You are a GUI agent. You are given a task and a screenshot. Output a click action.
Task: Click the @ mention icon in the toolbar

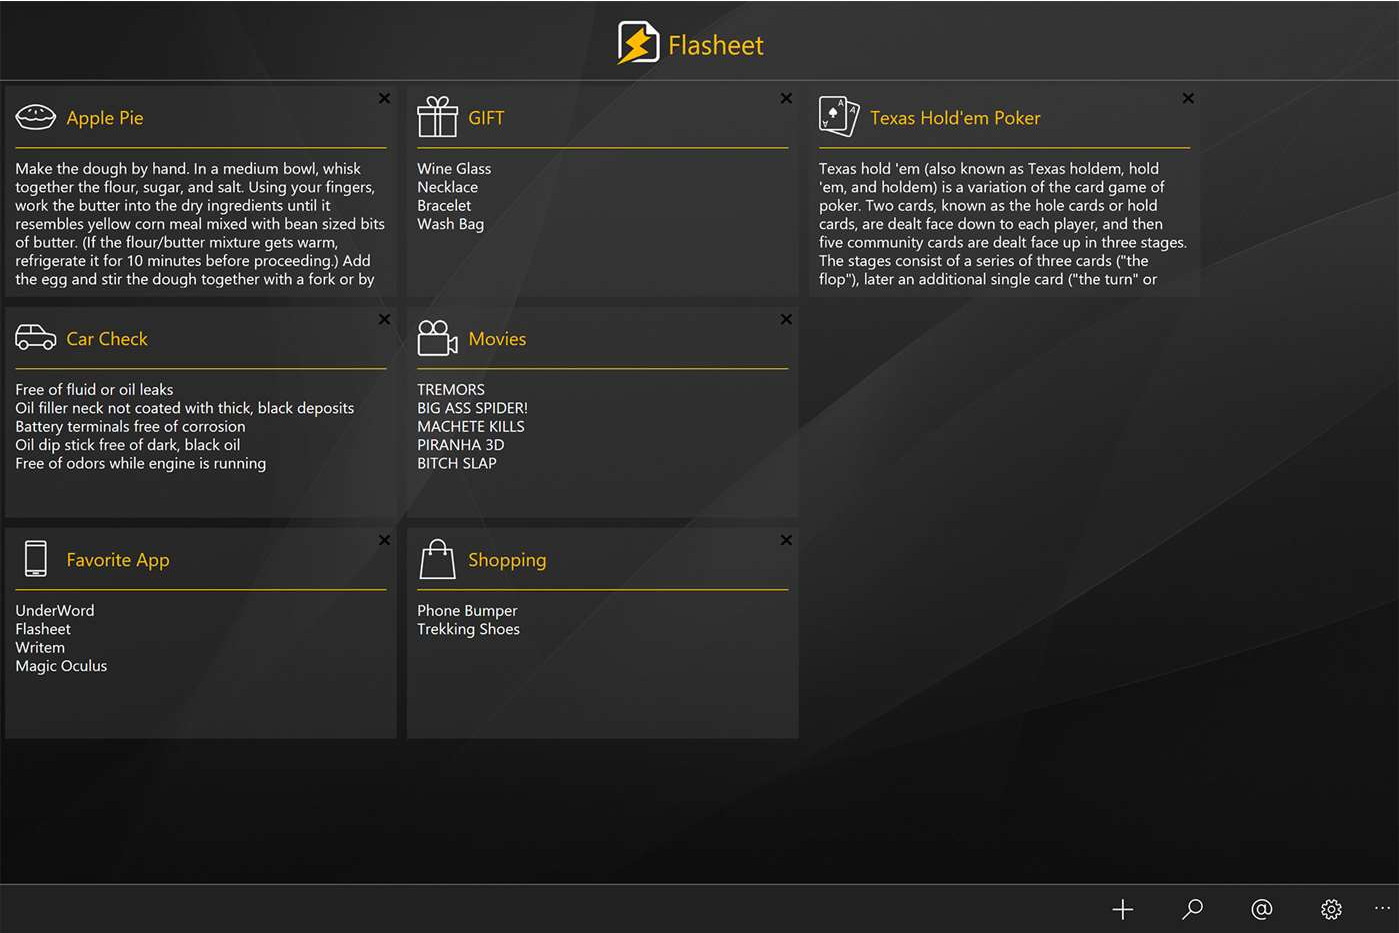(1261, 909)
